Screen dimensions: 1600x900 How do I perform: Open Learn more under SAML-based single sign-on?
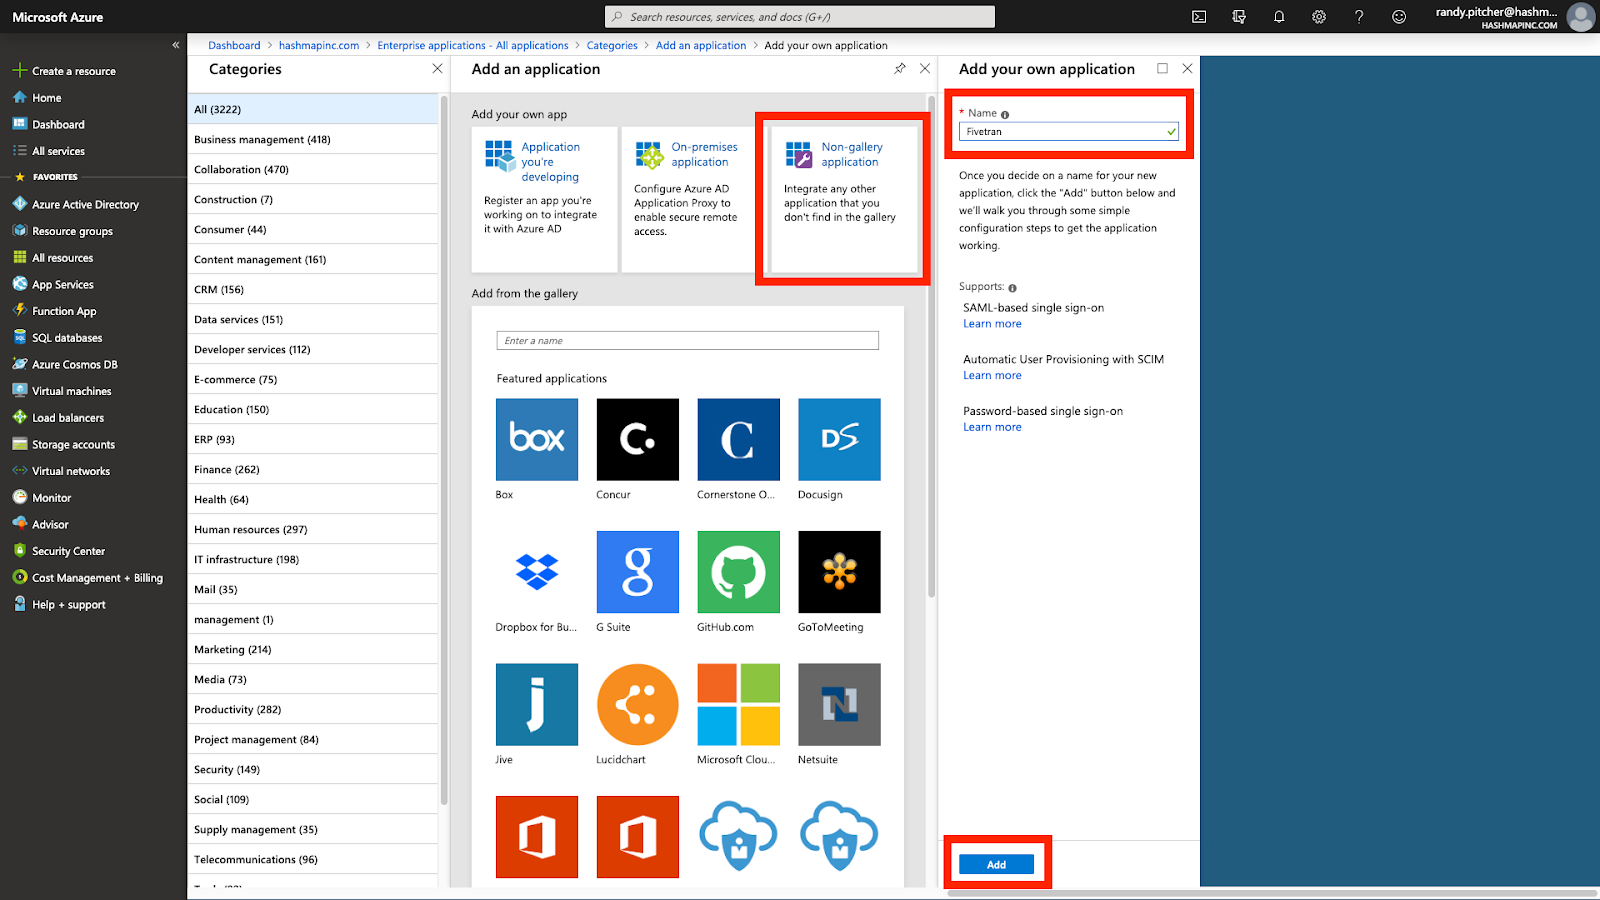(992, 324)
